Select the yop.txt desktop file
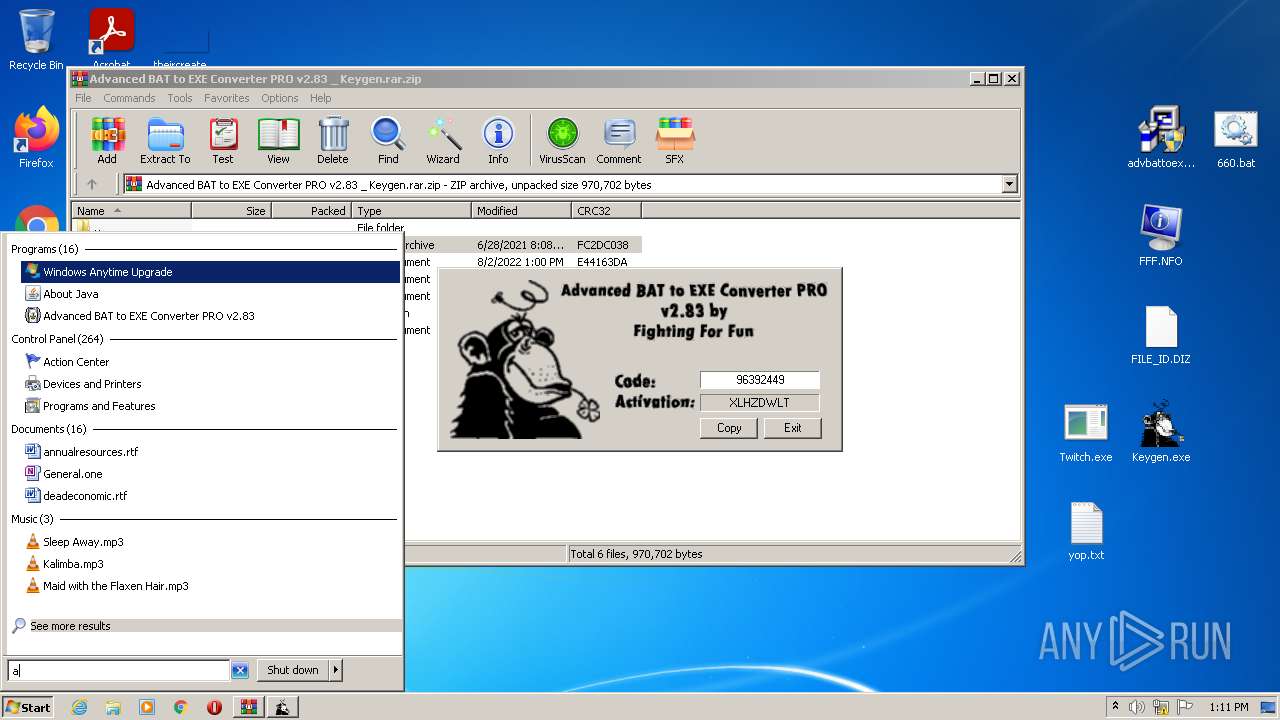The height and width of the screenshot is (720, 1280). tap(1086, 531)
